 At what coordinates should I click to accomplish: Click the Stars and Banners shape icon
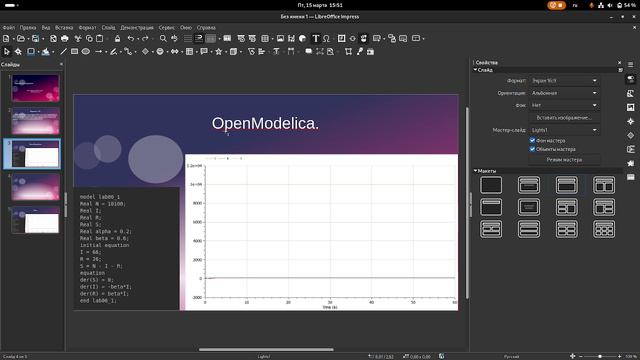pyautogui.click(x=219, y=51)
